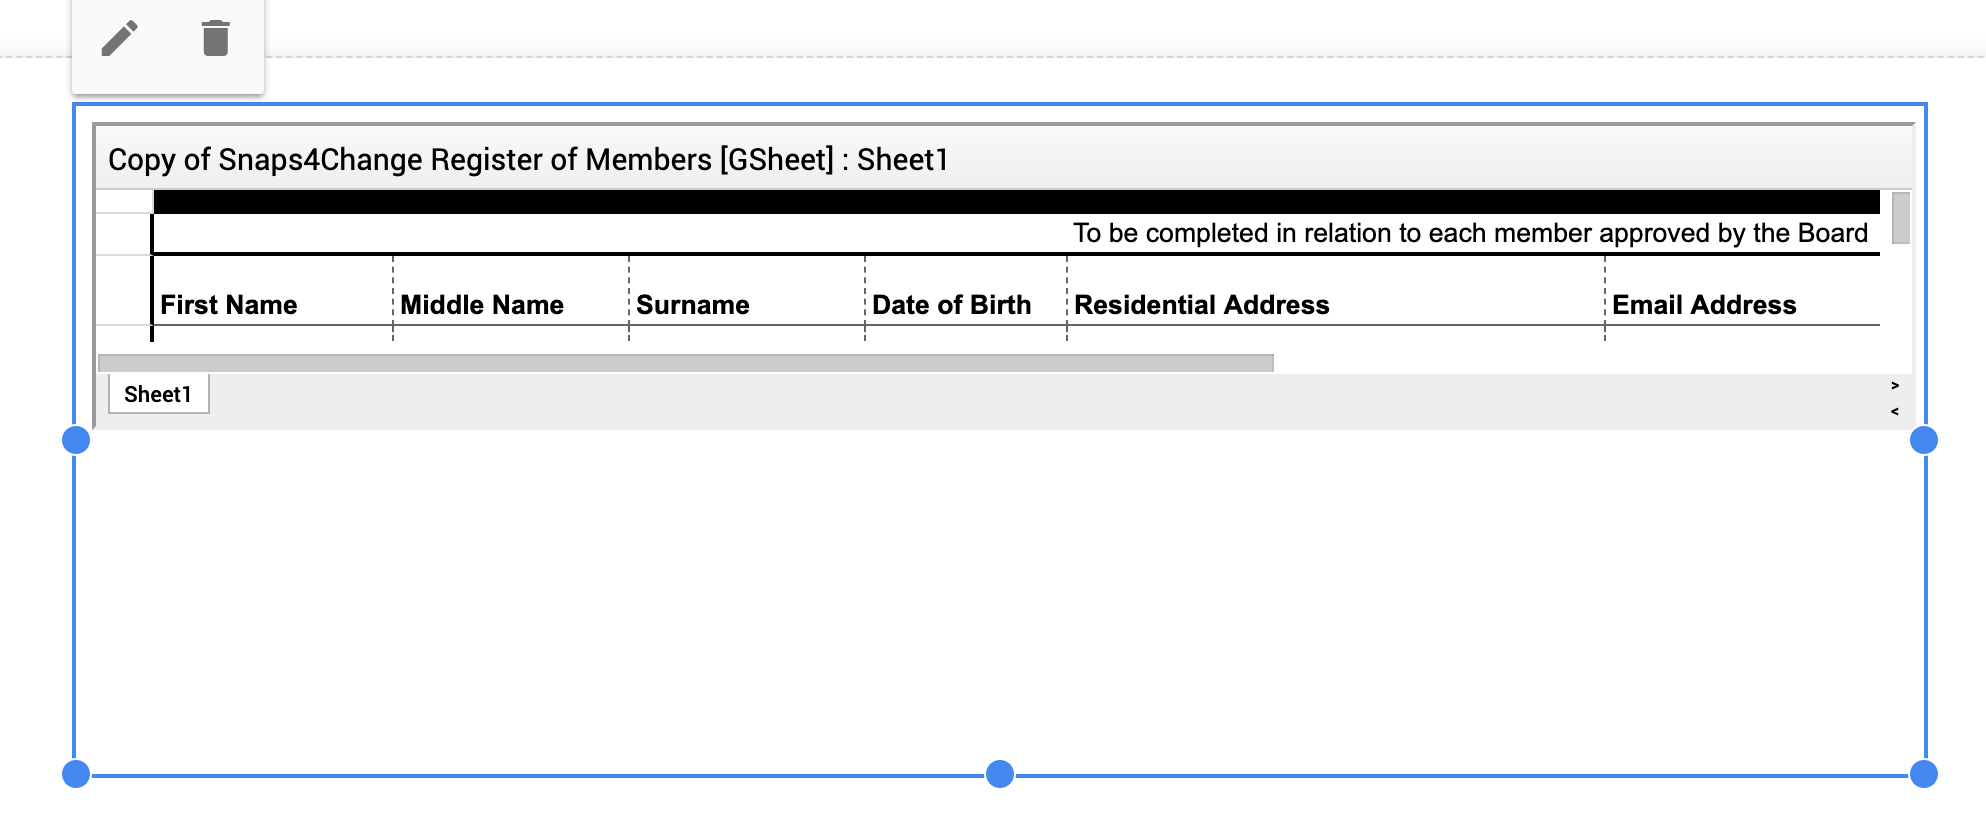
Task: Click the right-side middle resize handle
Action: click(1924, 440)
